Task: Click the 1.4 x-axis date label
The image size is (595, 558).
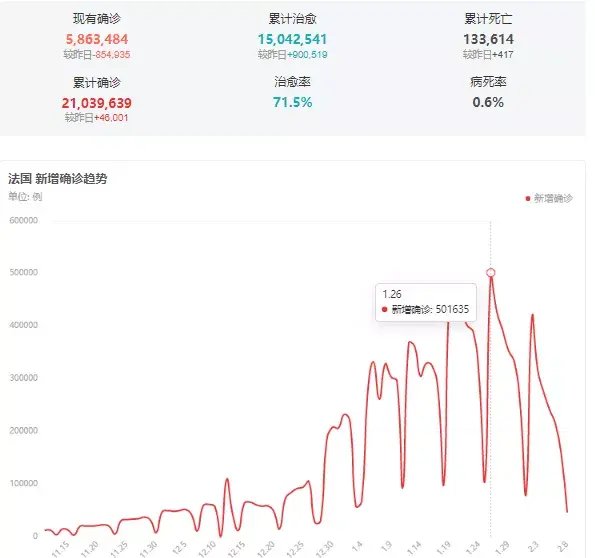Action: [357, 547]
